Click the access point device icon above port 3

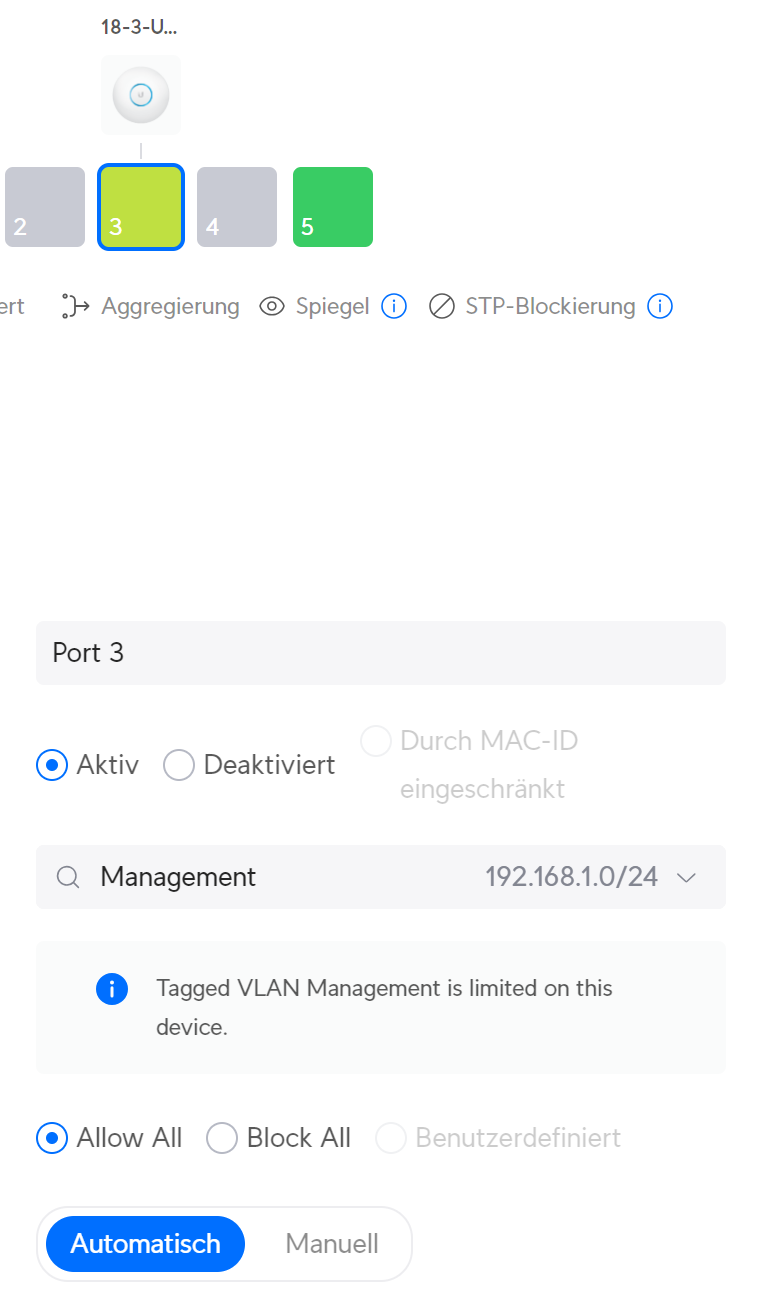141,96
